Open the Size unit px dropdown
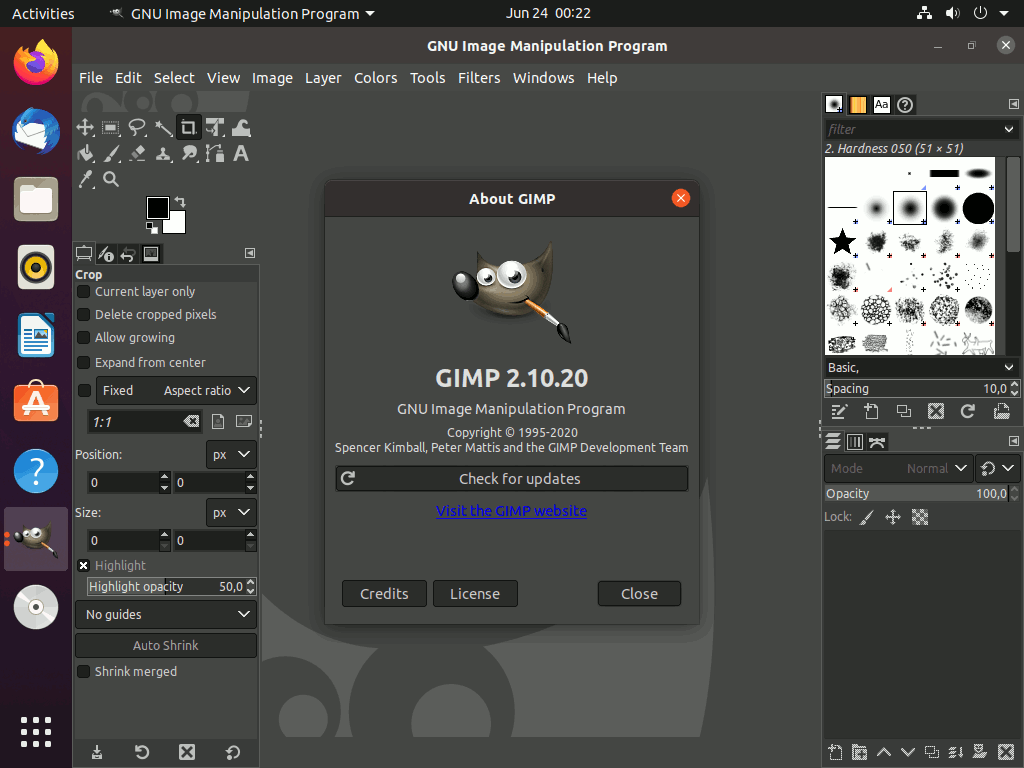The height and width of the screenshot is (768, 1024). [x=231, y=513]
